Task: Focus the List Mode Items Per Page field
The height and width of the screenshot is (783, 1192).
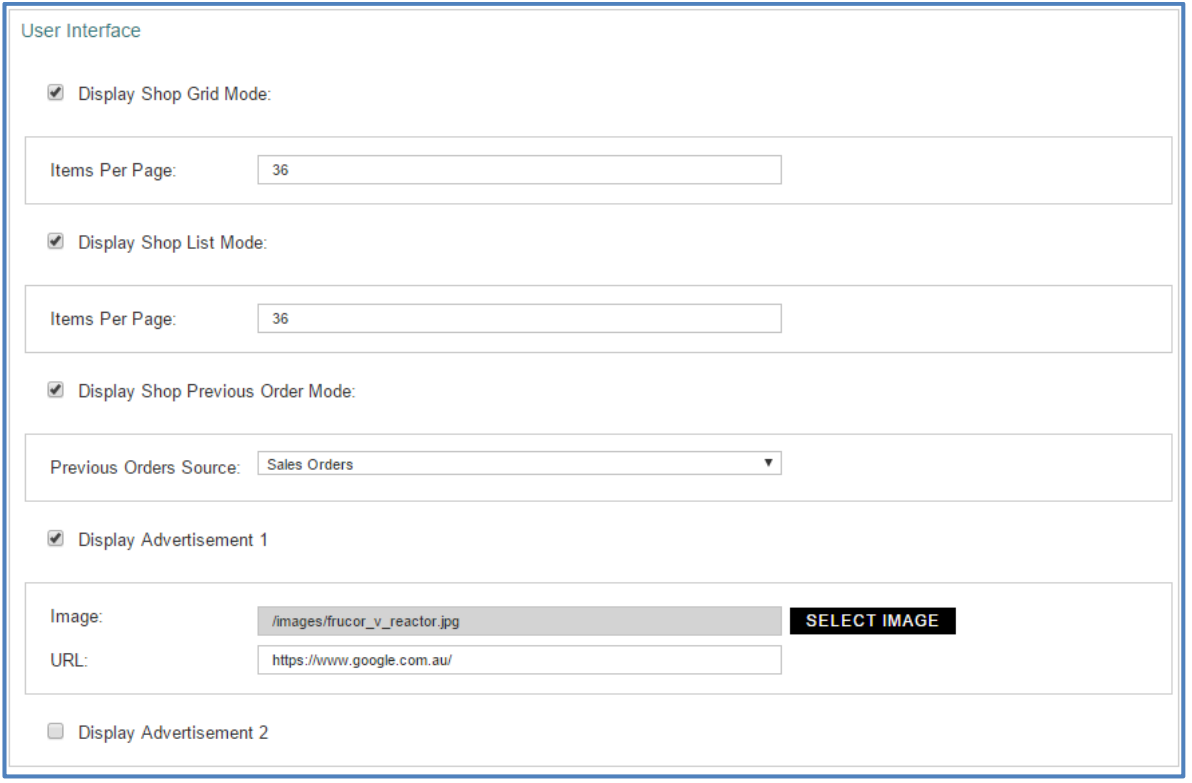Action: [519, 319]
